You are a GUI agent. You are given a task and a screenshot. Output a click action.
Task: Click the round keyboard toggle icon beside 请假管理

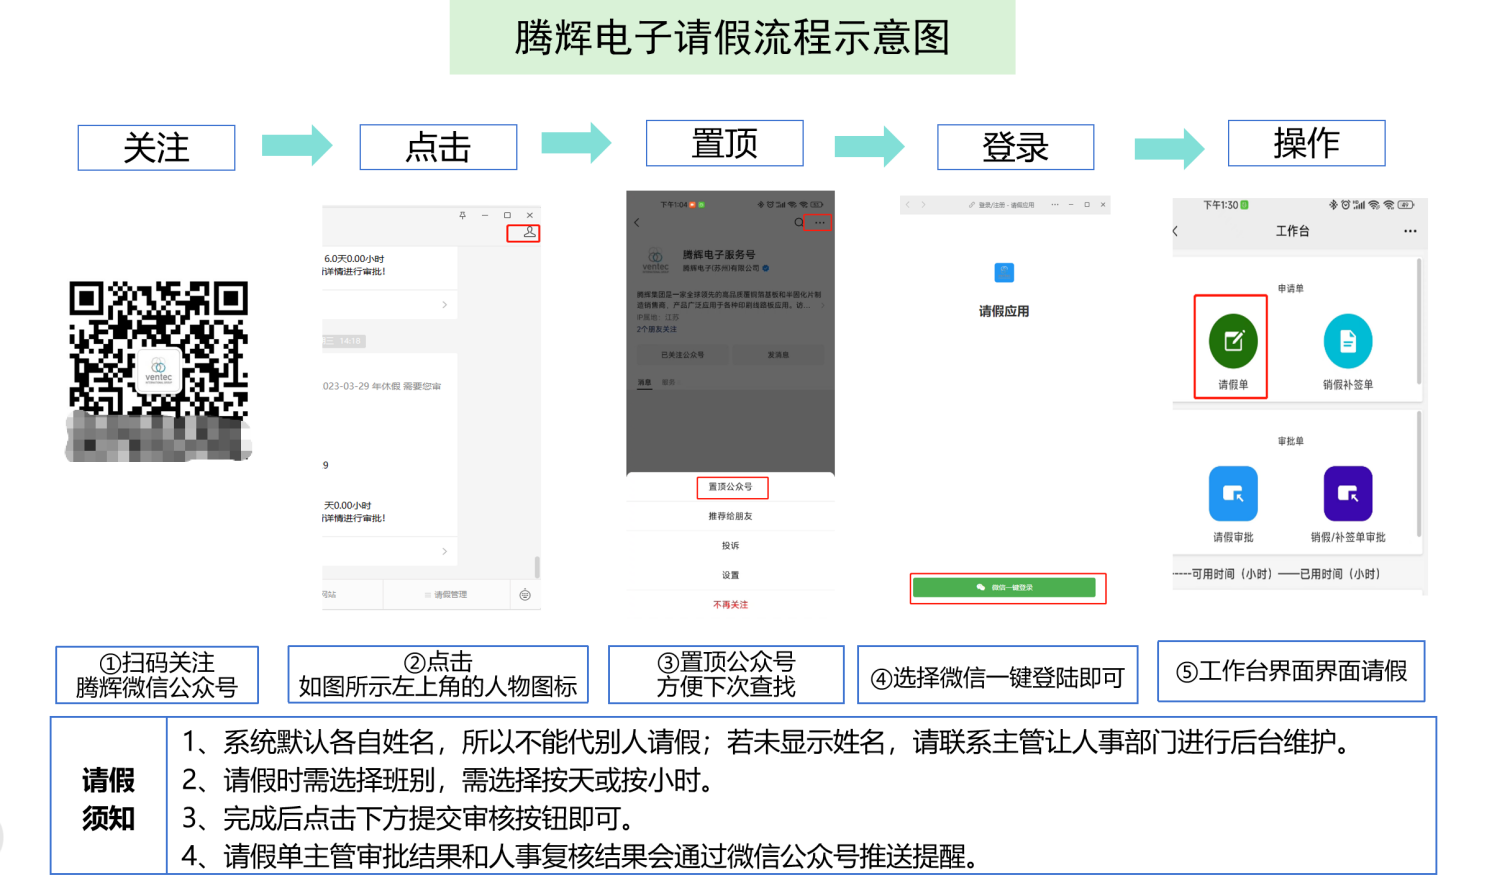pos(525,595)
